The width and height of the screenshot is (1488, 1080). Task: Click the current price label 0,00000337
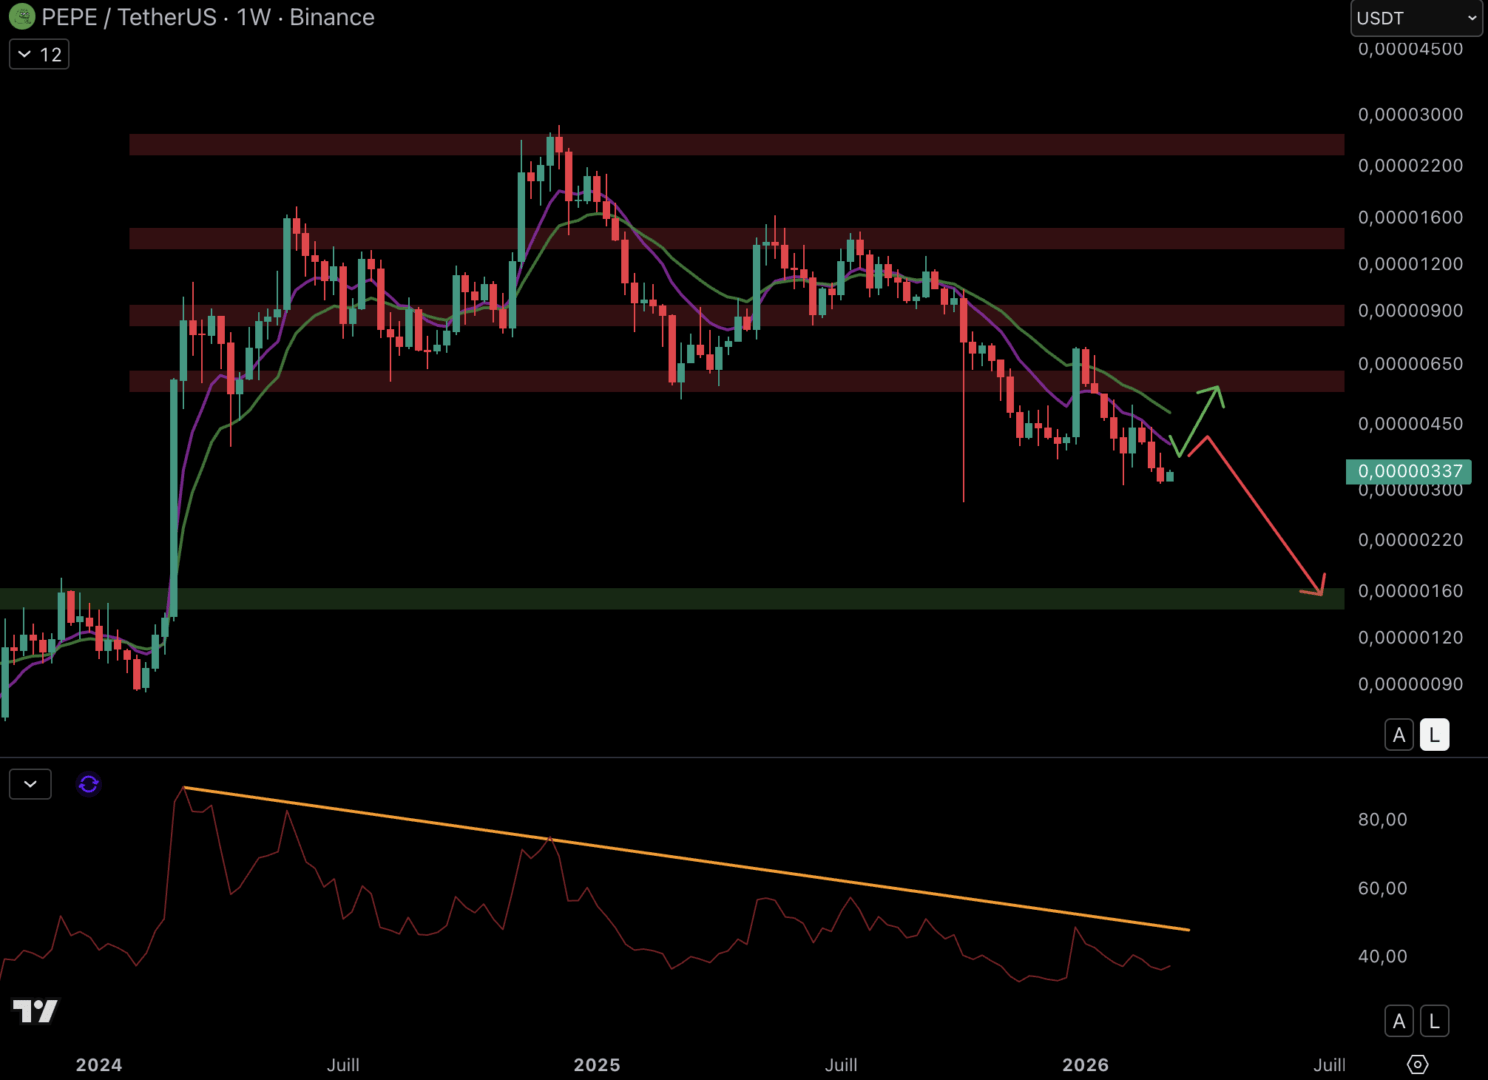[1409, 471]
